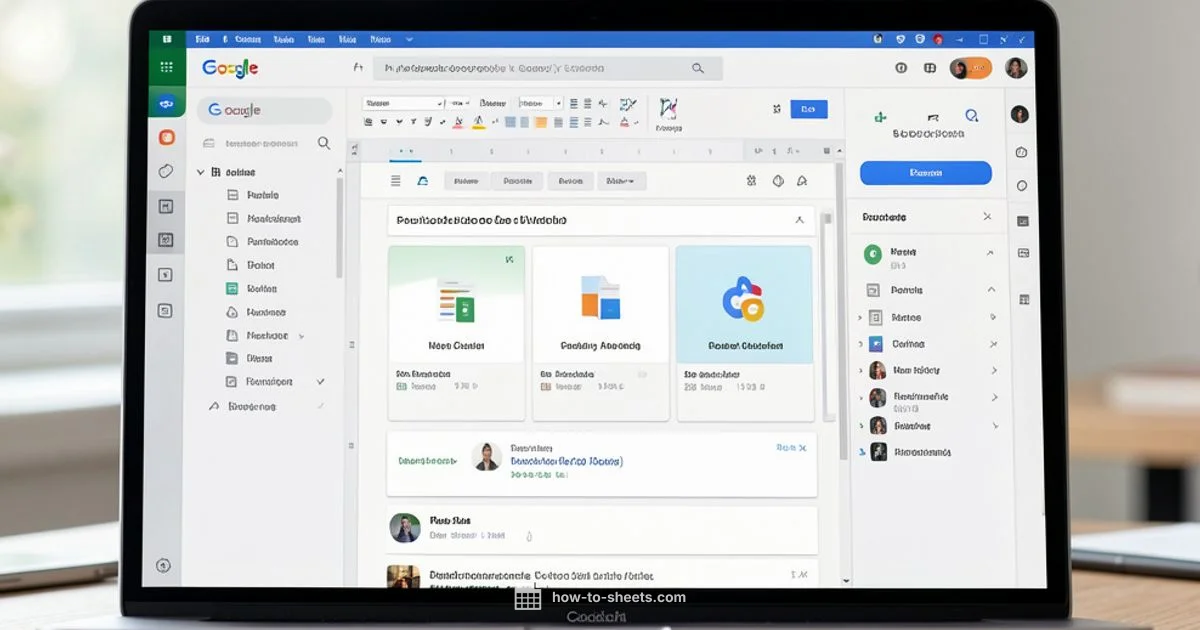
Task: Click the blue magnifier icon in right panel
Action: [x=971, y=117]
